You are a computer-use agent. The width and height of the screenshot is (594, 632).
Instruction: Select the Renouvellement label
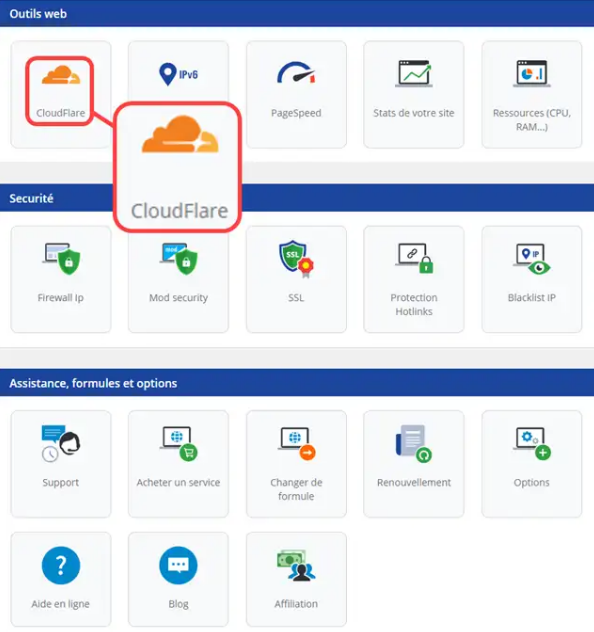click(x=414, y=482)
